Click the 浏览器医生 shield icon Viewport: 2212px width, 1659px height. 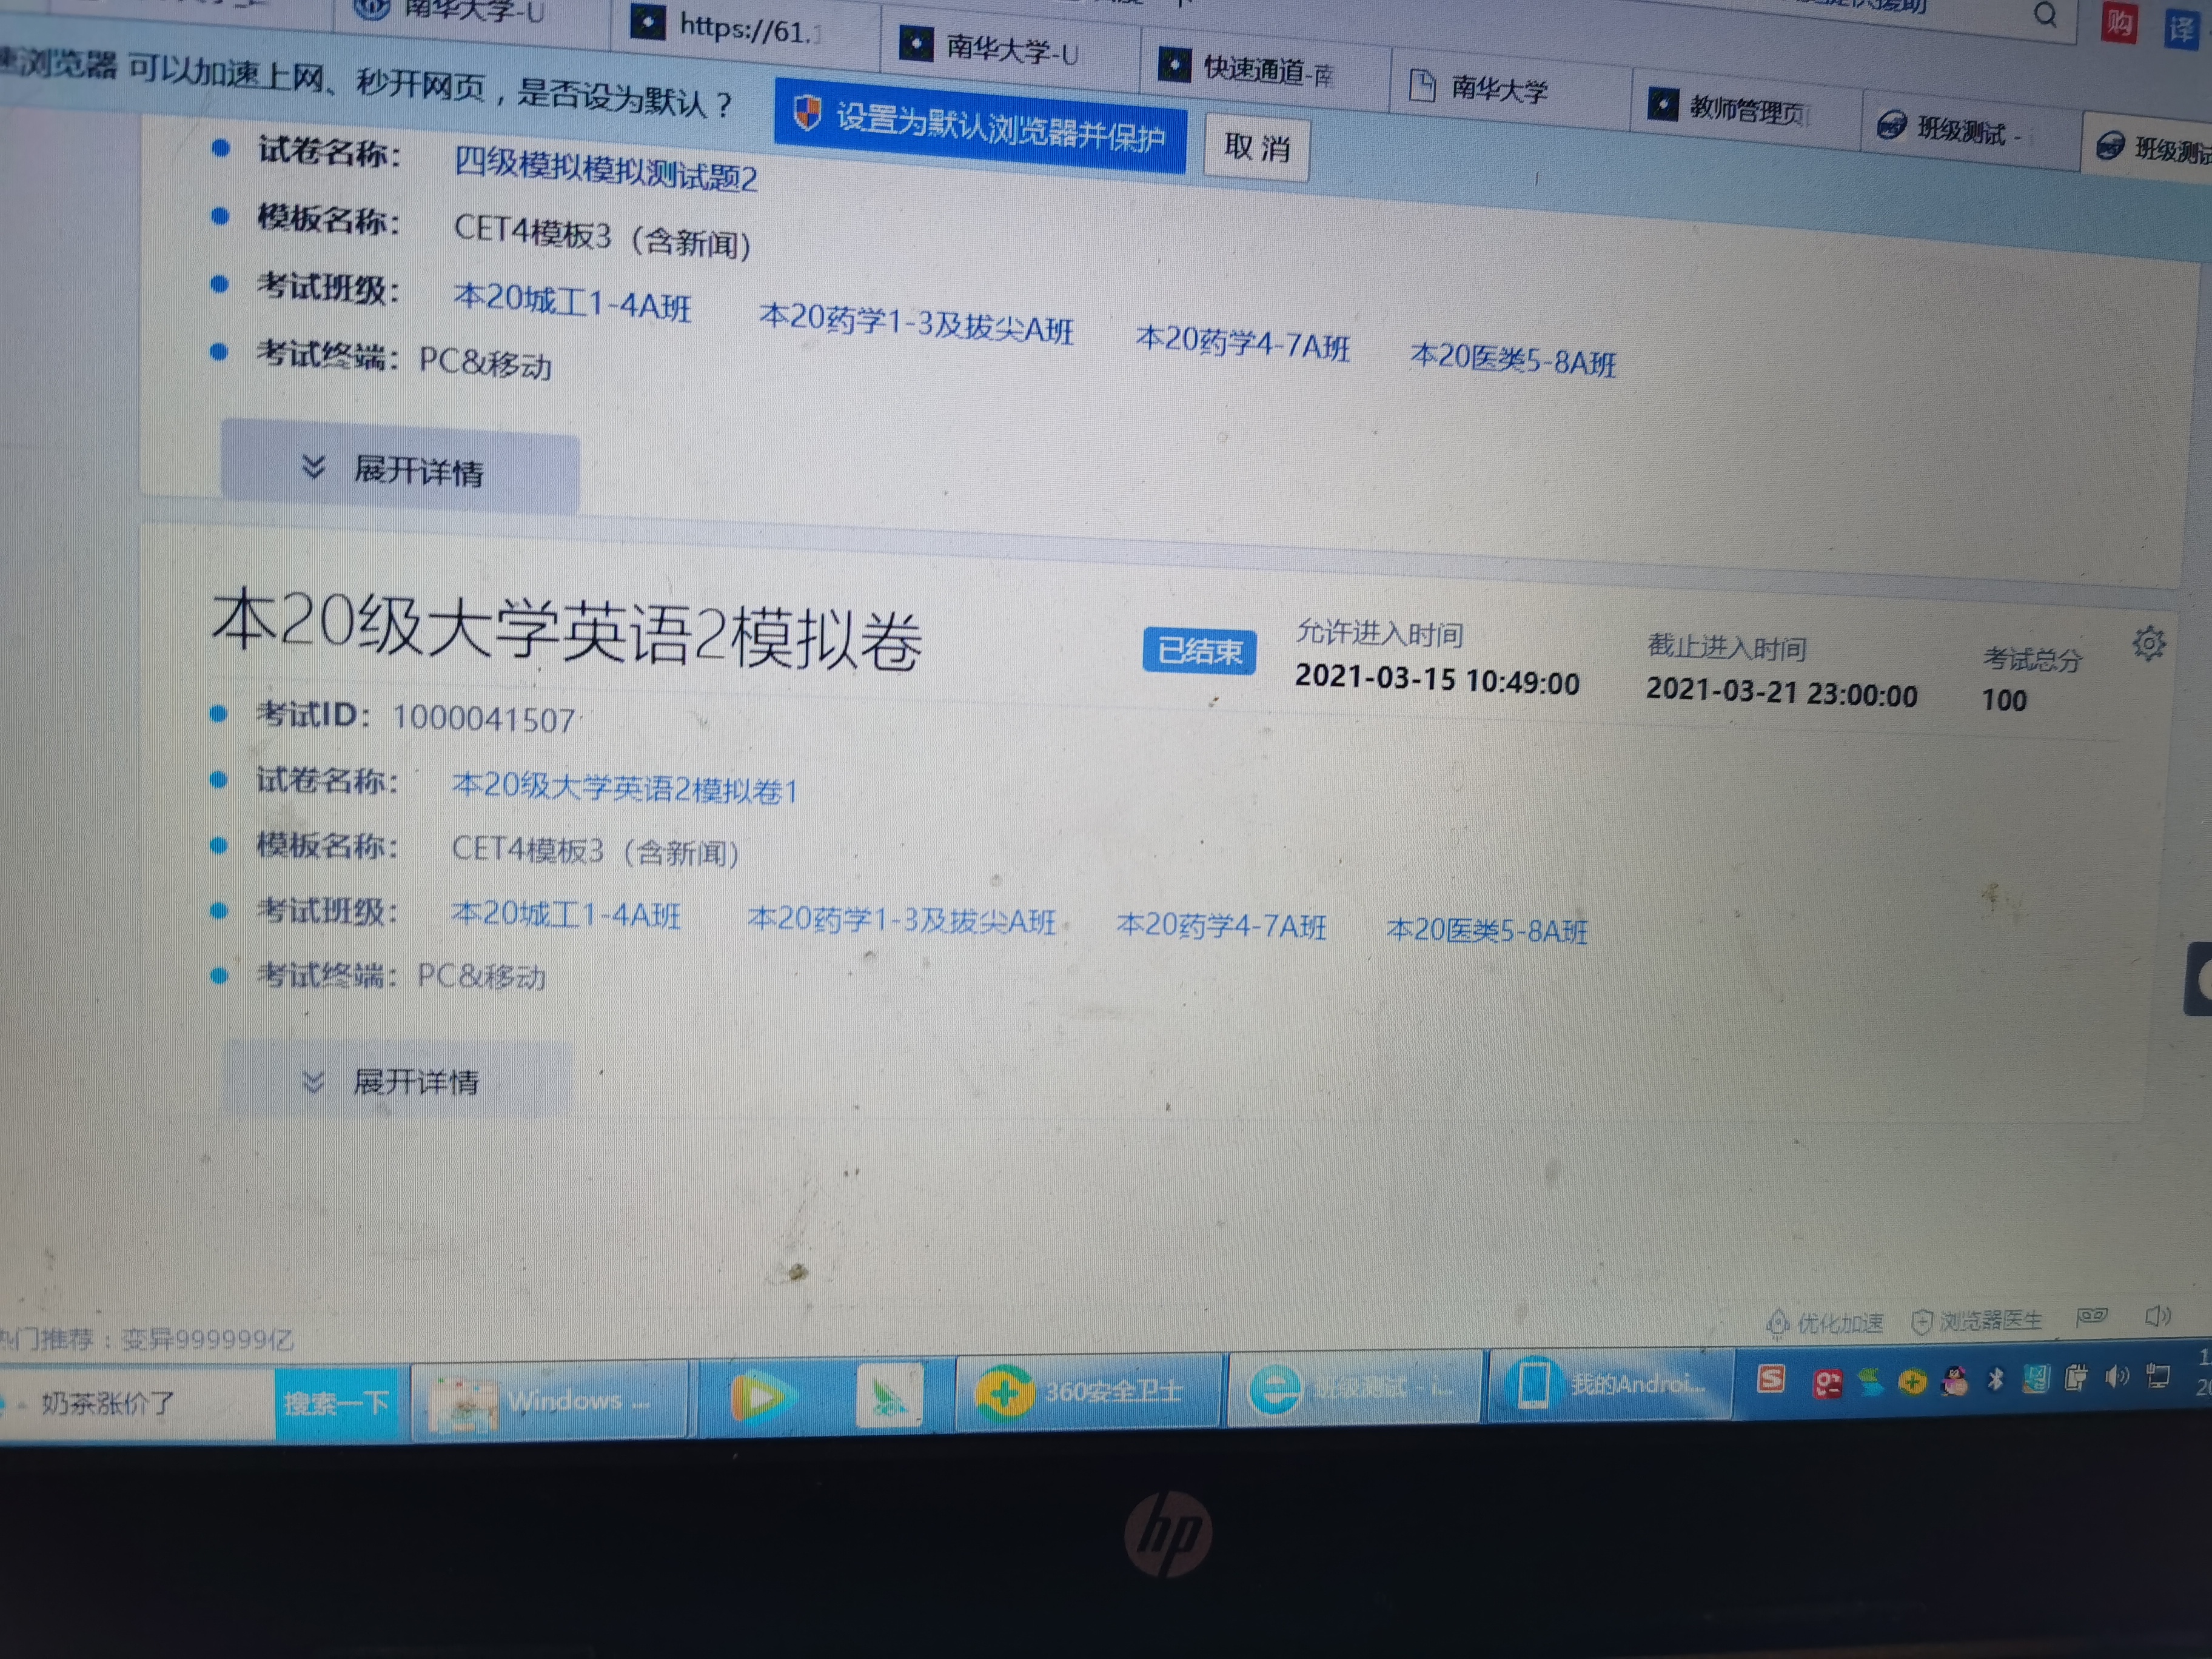click(1921, 1322)
